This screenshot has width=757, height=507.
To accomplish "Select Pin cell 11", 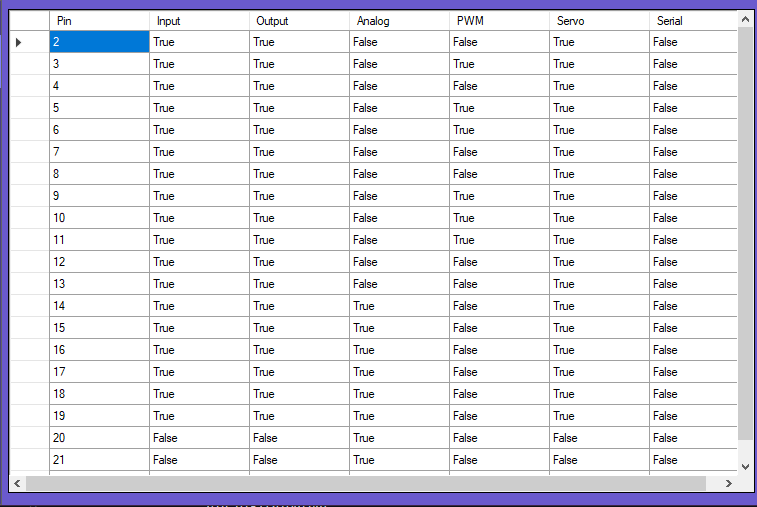I will point(99,239).
